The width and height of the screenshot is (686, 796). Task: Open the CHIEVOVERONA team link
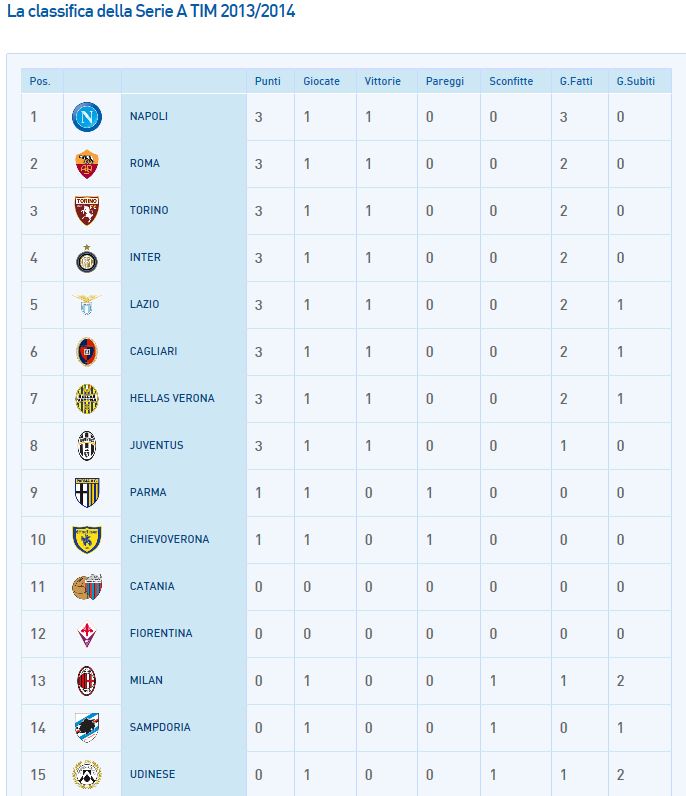pyautogui.click(x=169, y=540)
